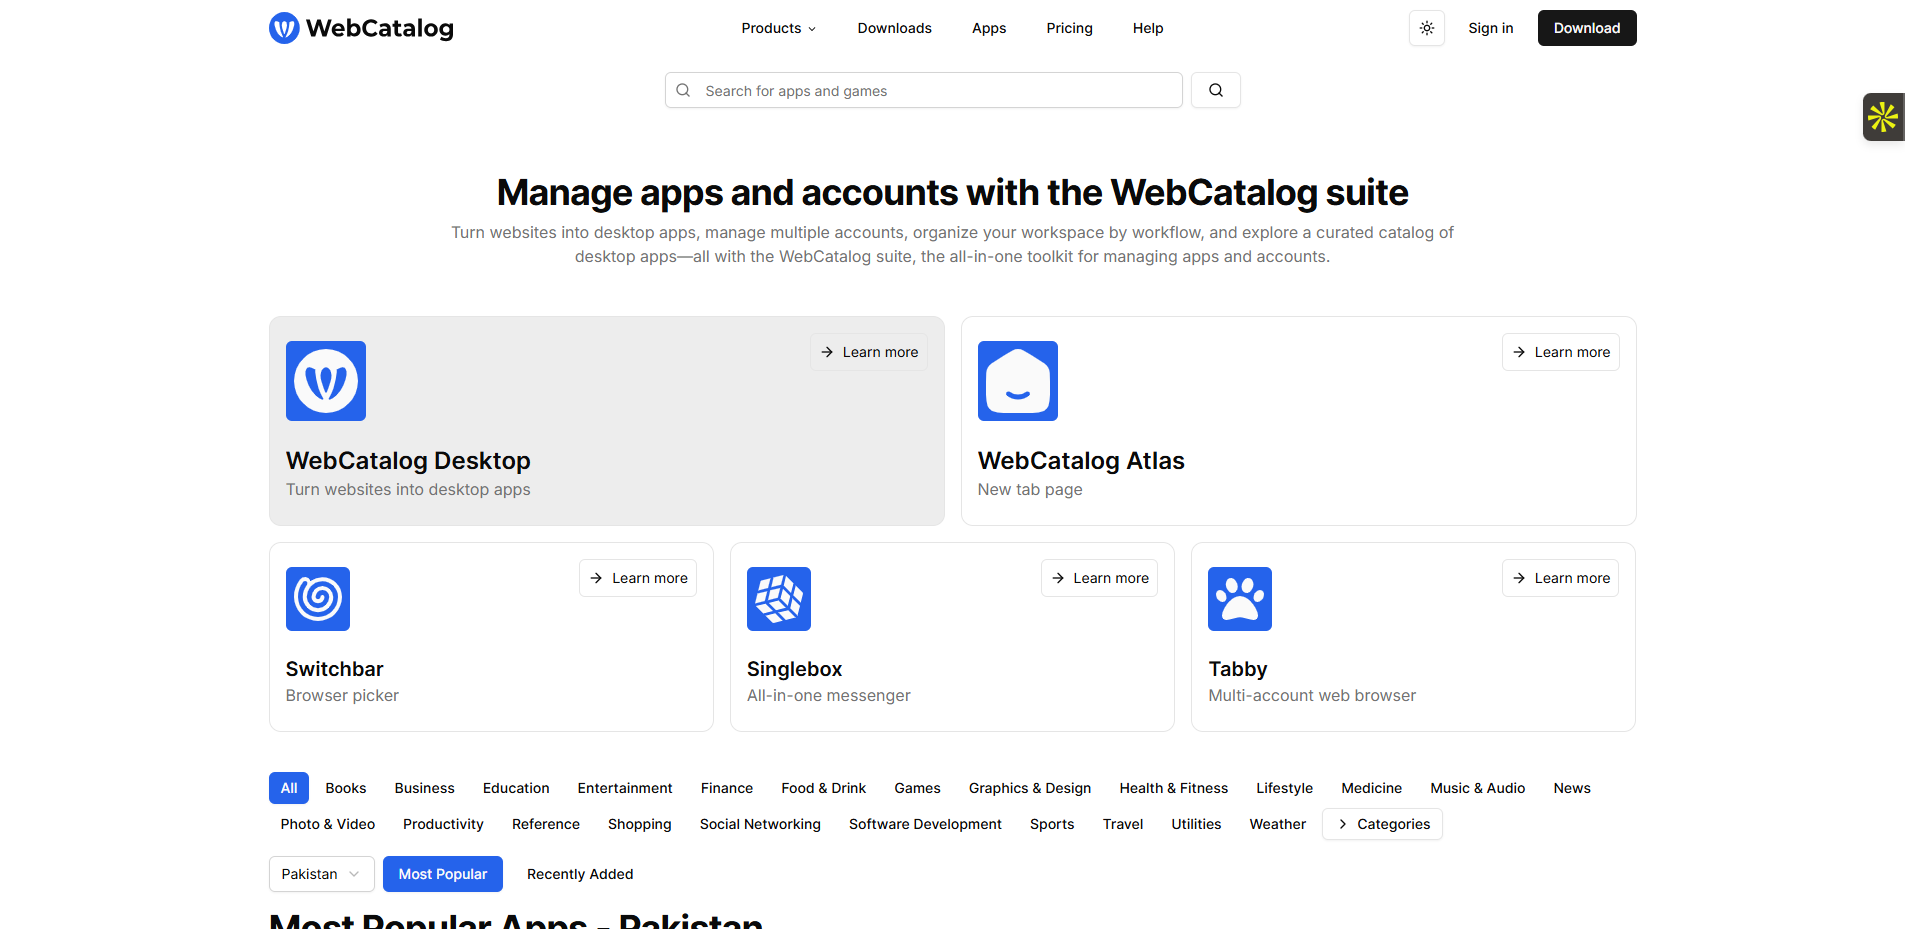This screenshot has width=1905, height=929.
Task: Click the Switchbar spiral icon
Action: coord(318,599)
